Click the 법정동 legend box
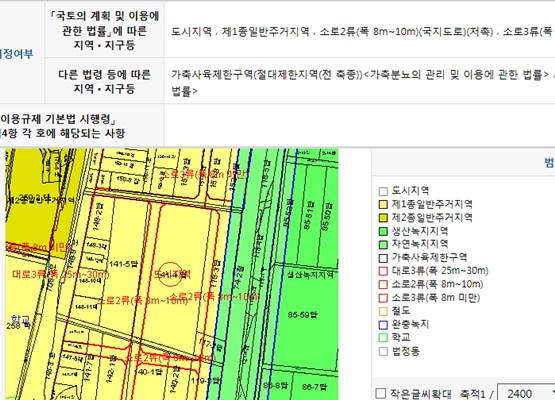 pyautogui.click(x=383, y=352)
